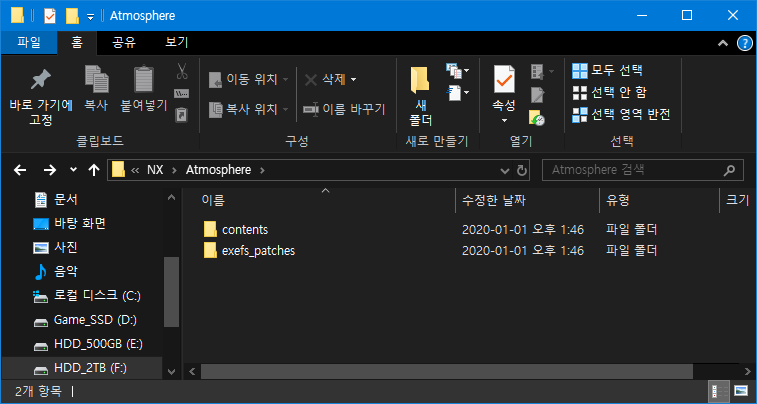The width and height of the screenshot is (757, 404).
Task: Go forward with the right arrow
Action: (50, 170)
